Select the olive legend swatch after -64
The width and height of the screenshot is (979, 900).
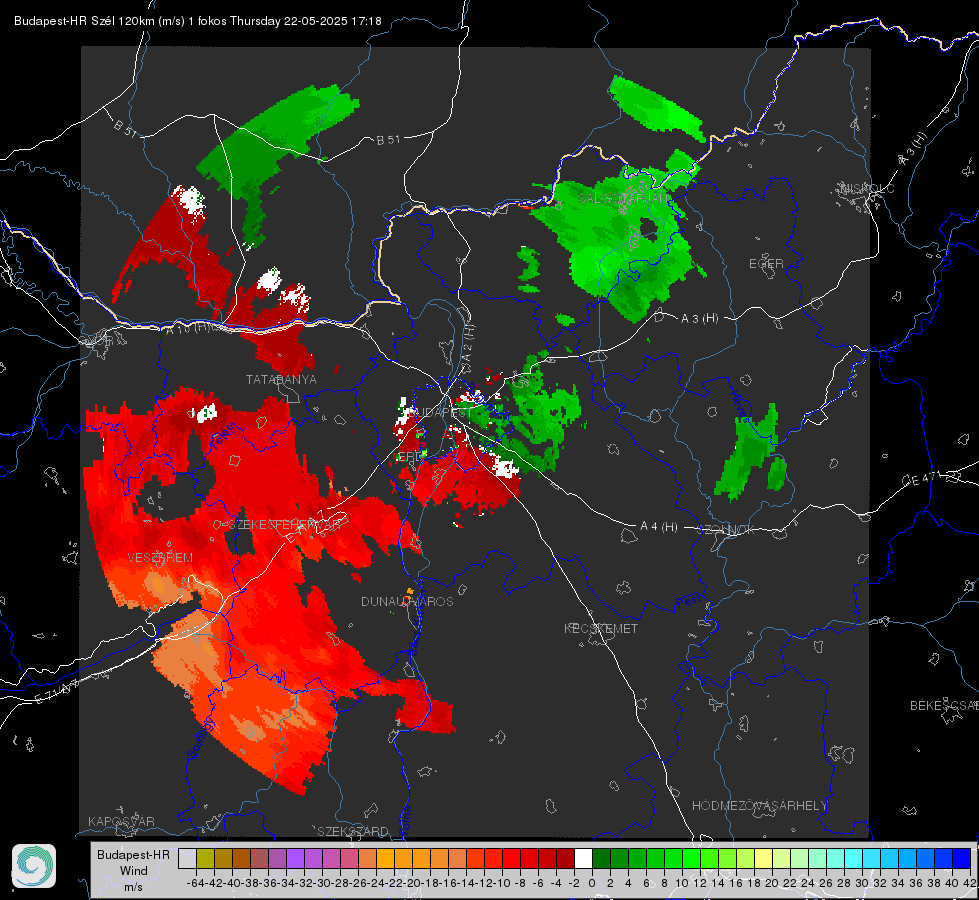pyautogui.click(x=205, y=858)
